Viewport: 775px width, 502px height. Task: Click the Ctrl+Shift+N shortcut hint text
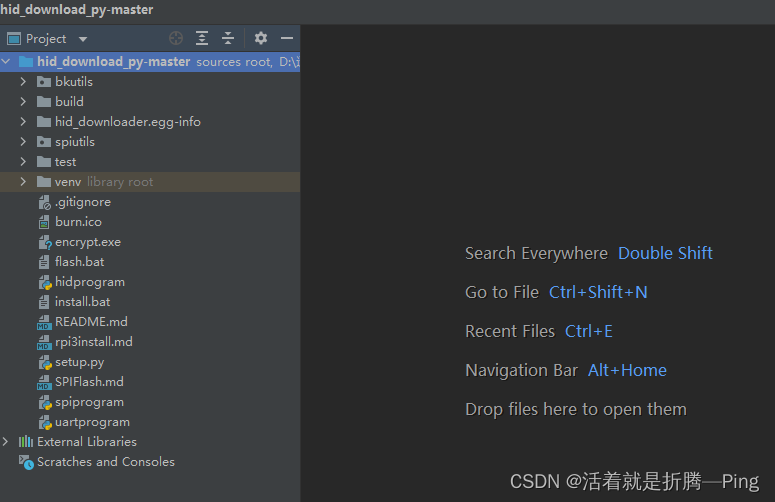point(598,292)
